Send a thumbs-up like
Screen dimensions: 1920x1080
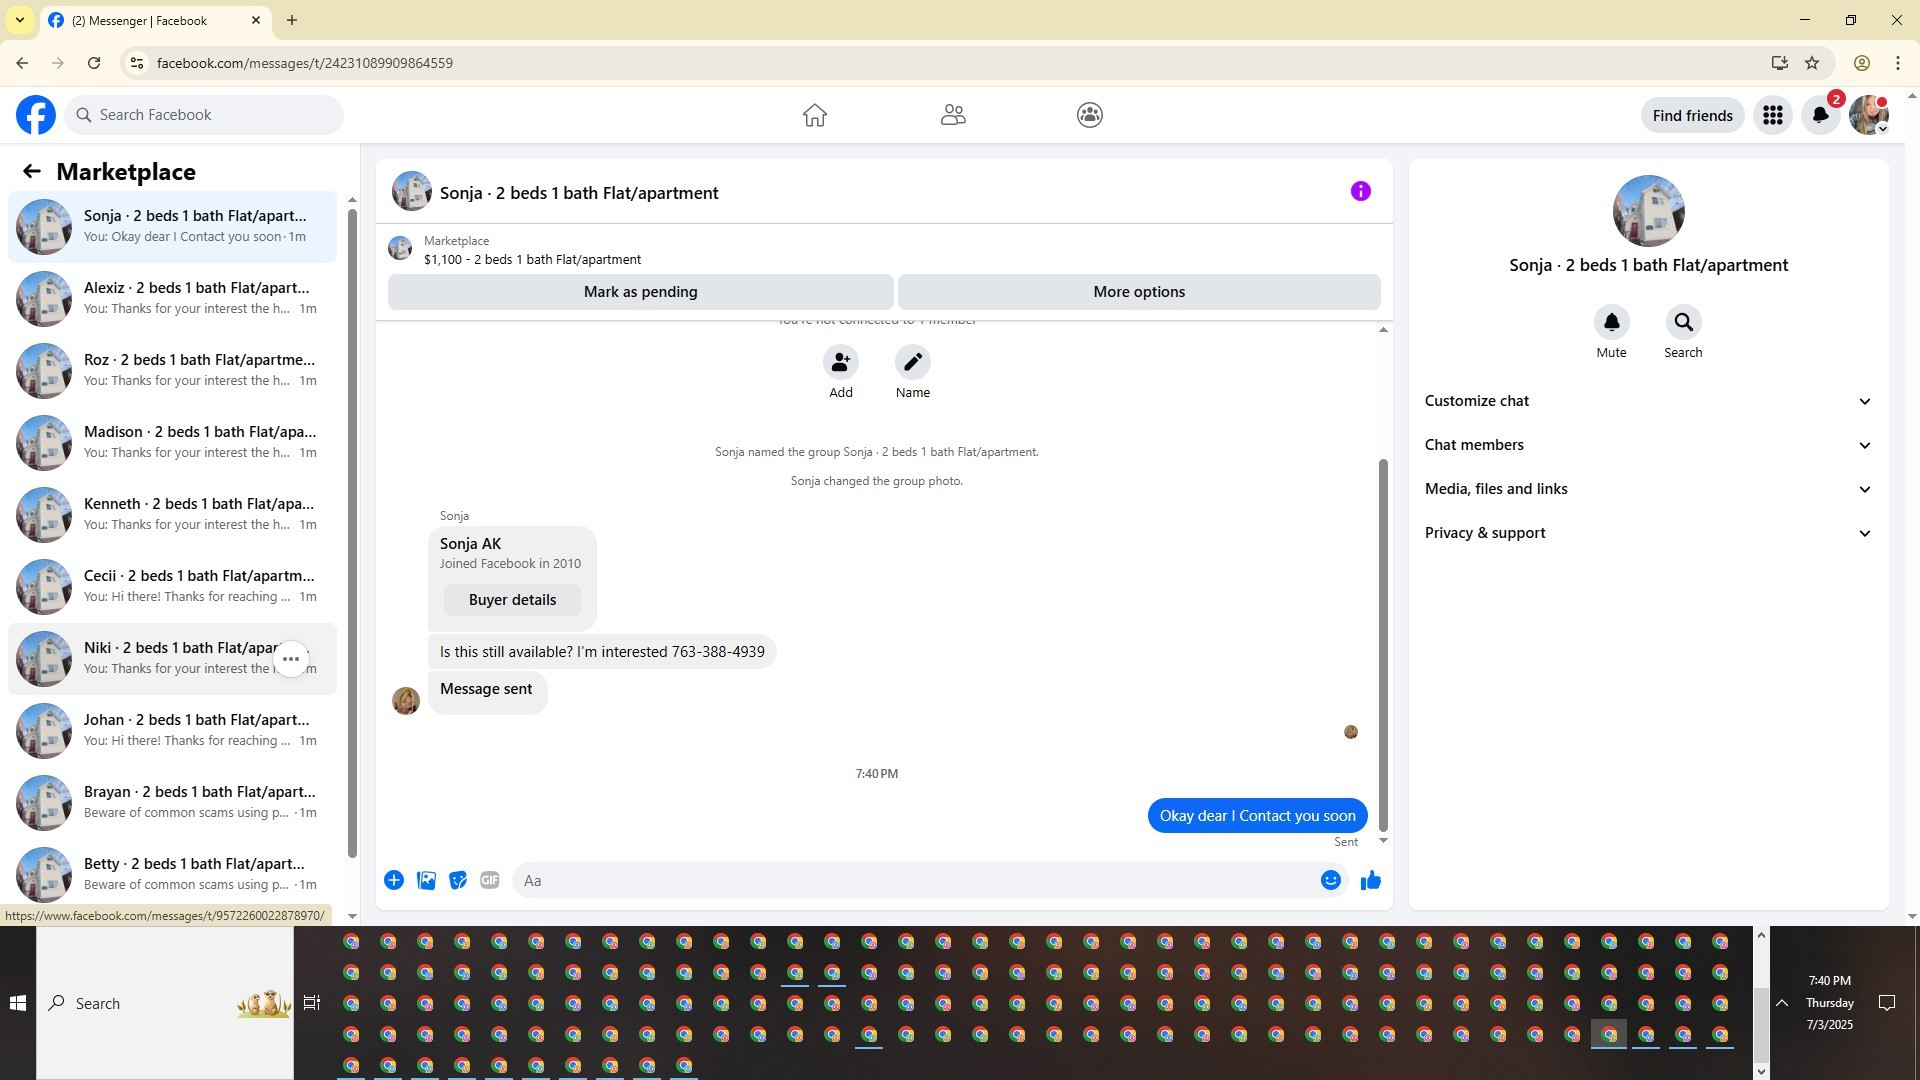pos(1370,881)
